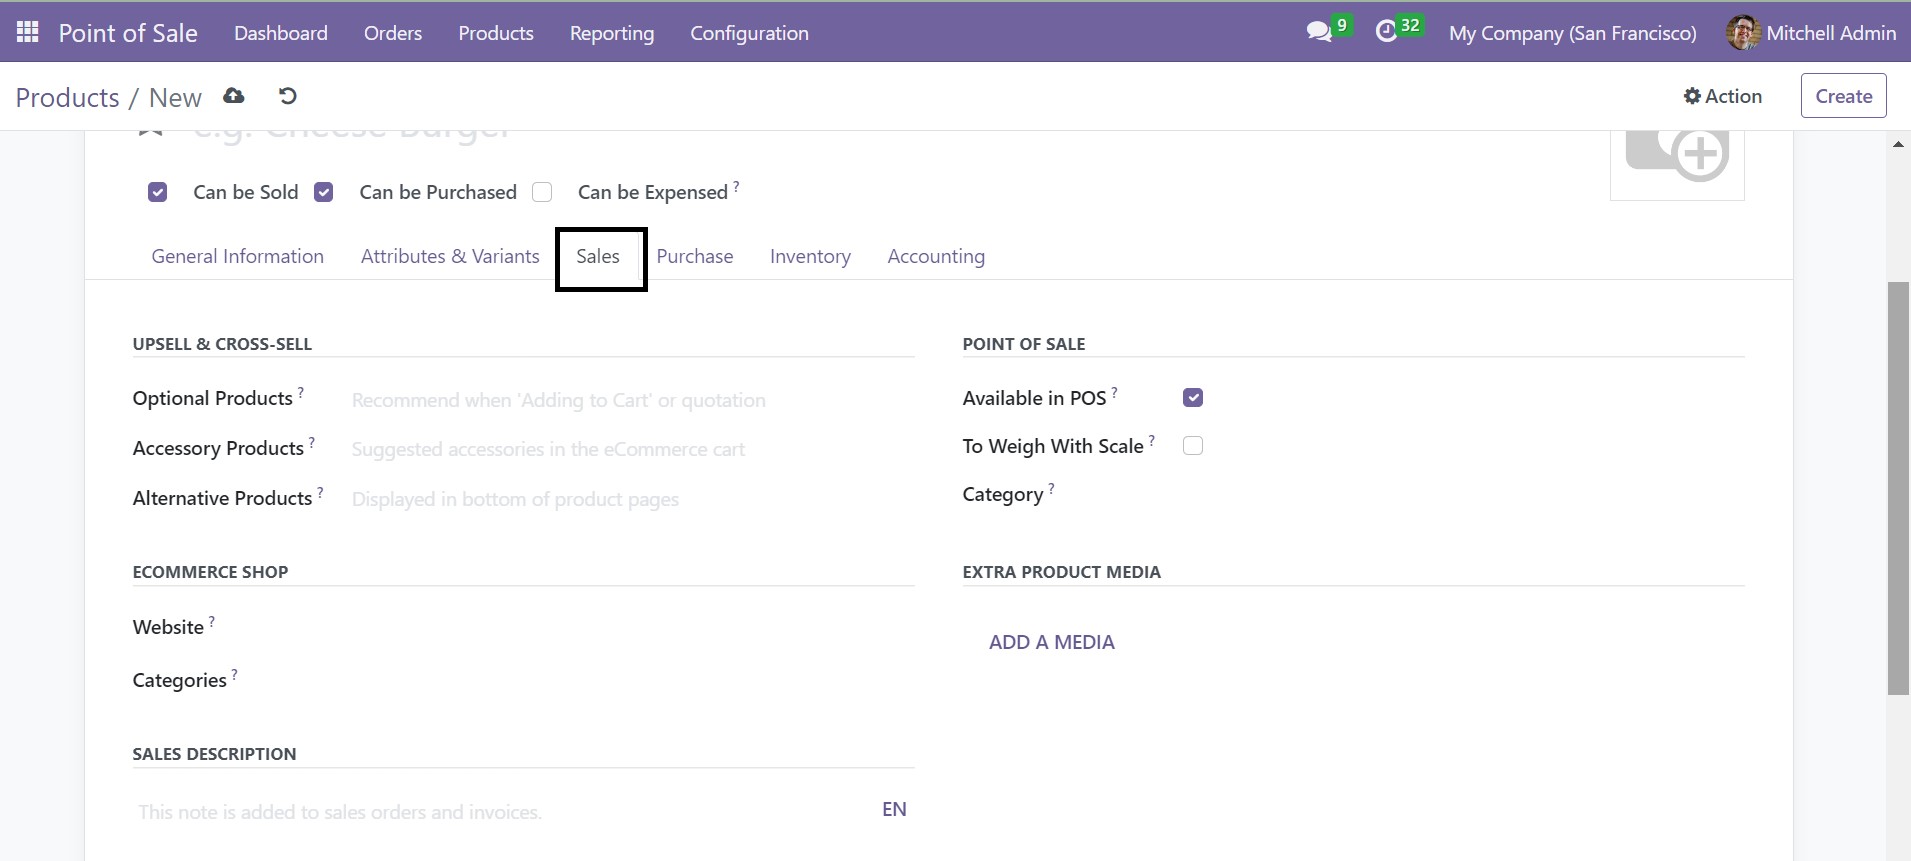Click the vertical scrollbar thumb
This screenshot has width=1911, height=861.
(x=1898, y=488)
